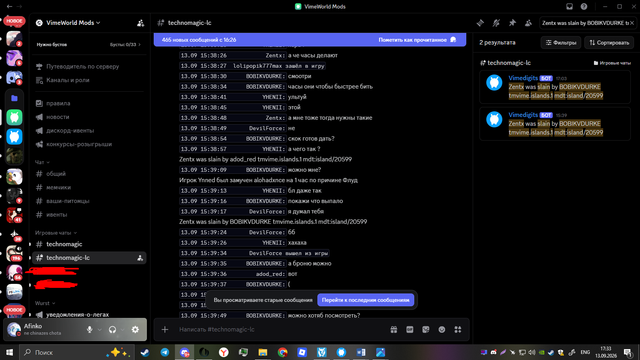Viewport: 640px width, 360px height.
Task: Toggle member list icon in header
Action: click(x=528, y=23)
